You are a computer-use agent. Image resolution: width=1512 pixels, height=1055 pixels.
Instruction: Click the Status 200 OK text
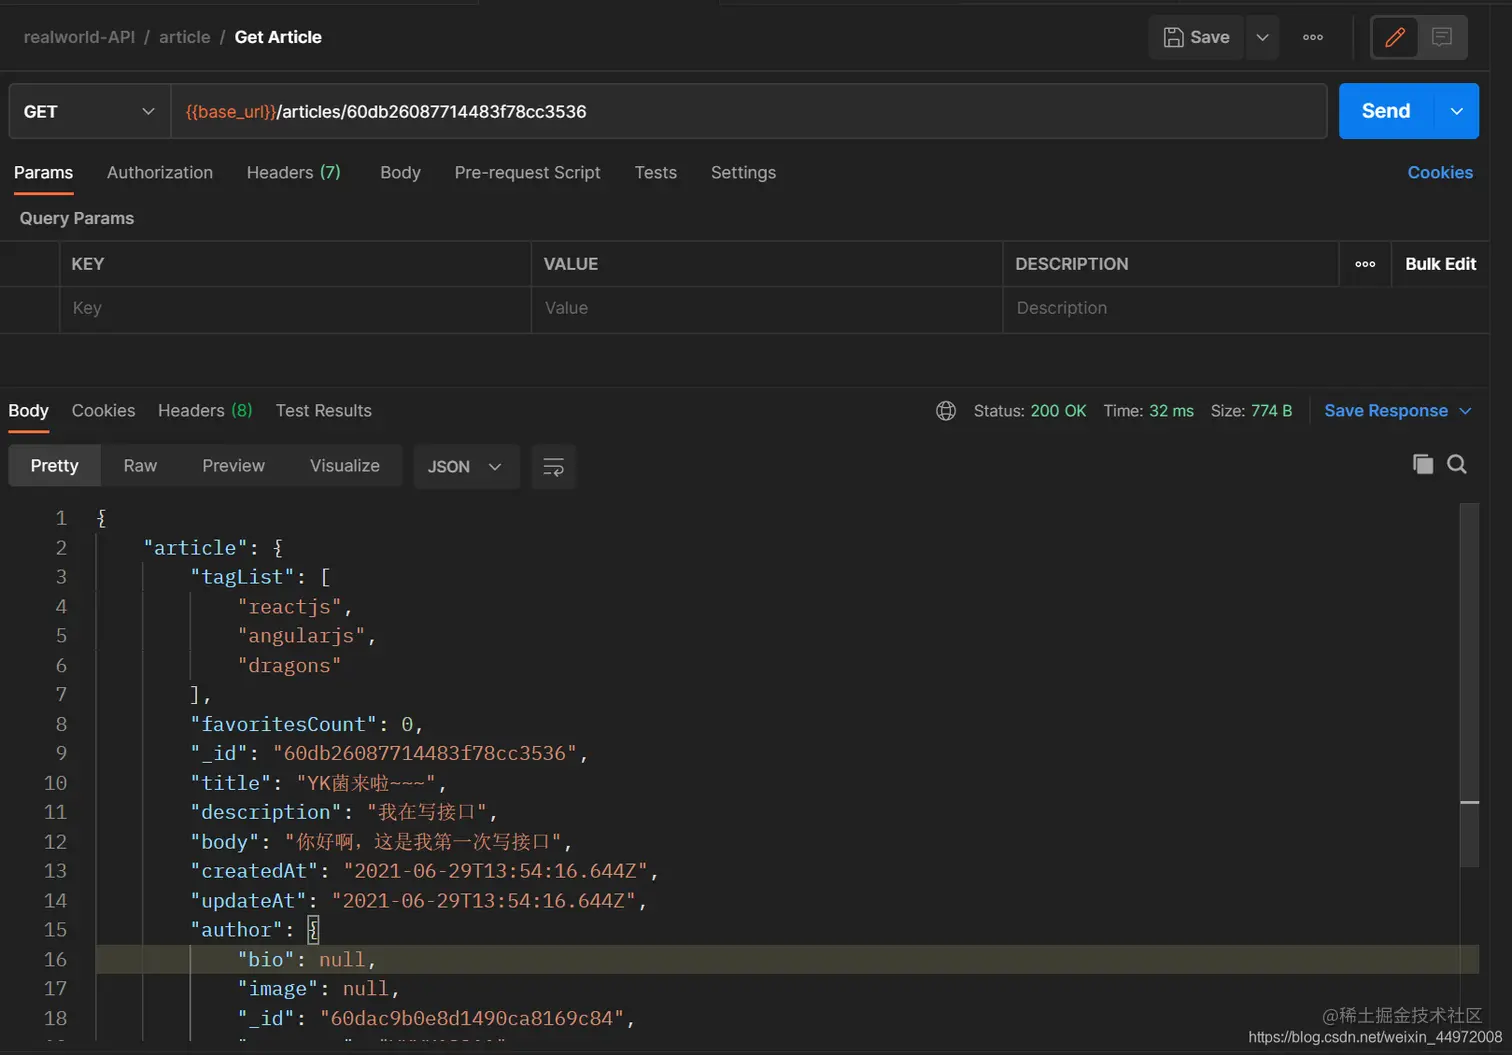tap(1030, 411)
